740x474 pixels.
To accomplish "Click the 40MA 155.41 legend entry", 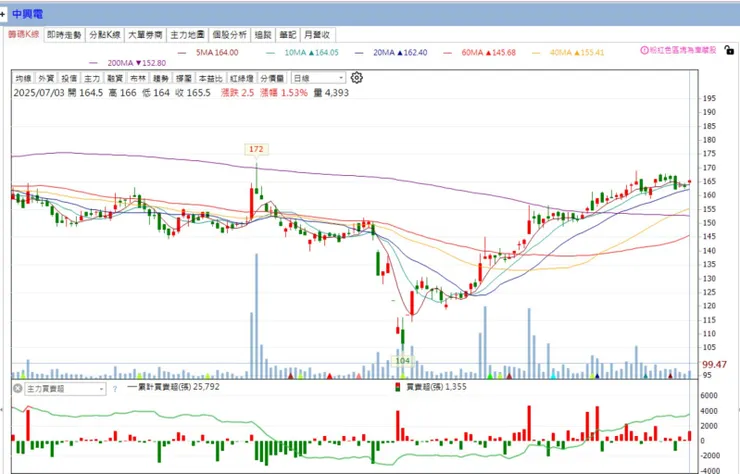I will [x=577, y=53].
